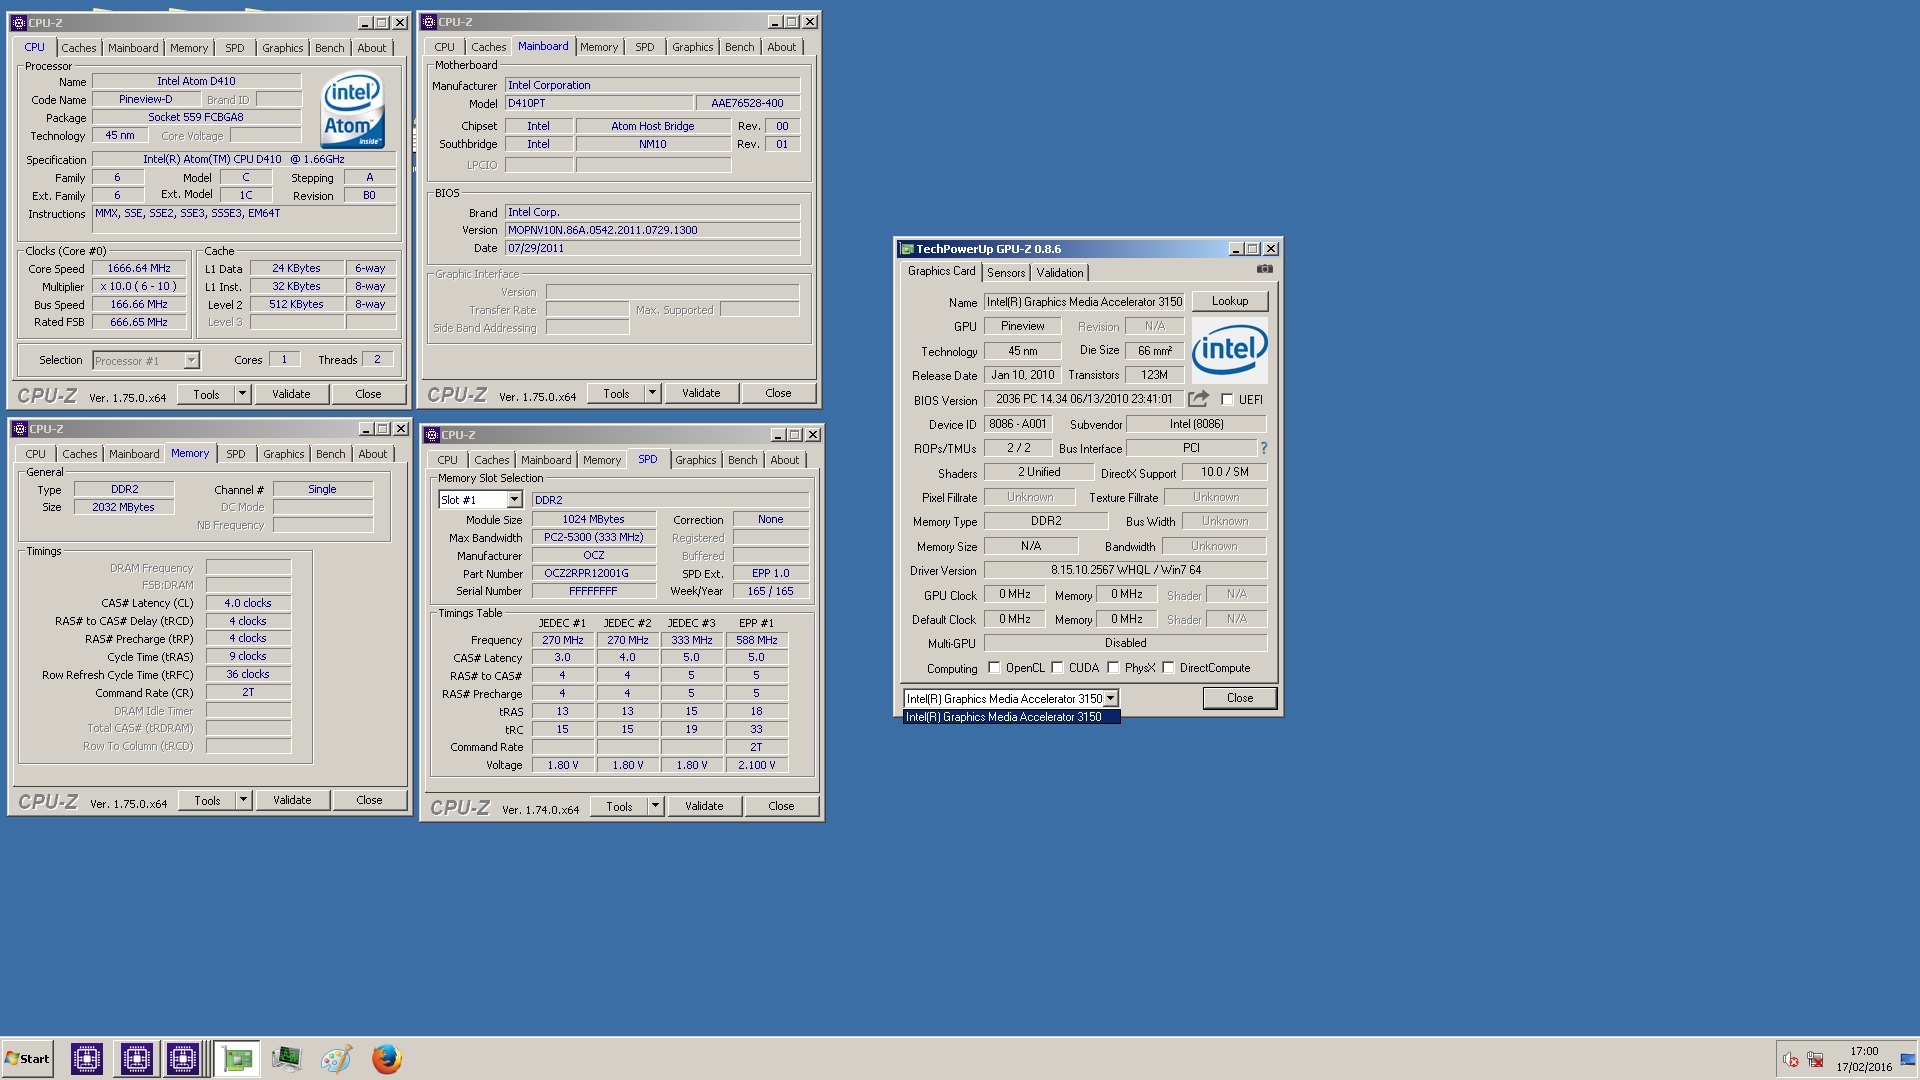Click the show desktop tray icon
This screenshot has height=1080, width=1920.
[1908, 1060]
